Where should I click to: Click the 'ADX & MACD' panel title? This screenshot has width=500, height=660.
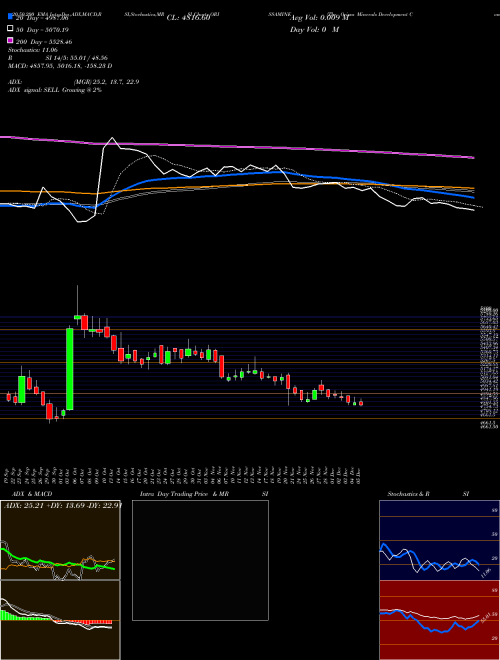32,494
